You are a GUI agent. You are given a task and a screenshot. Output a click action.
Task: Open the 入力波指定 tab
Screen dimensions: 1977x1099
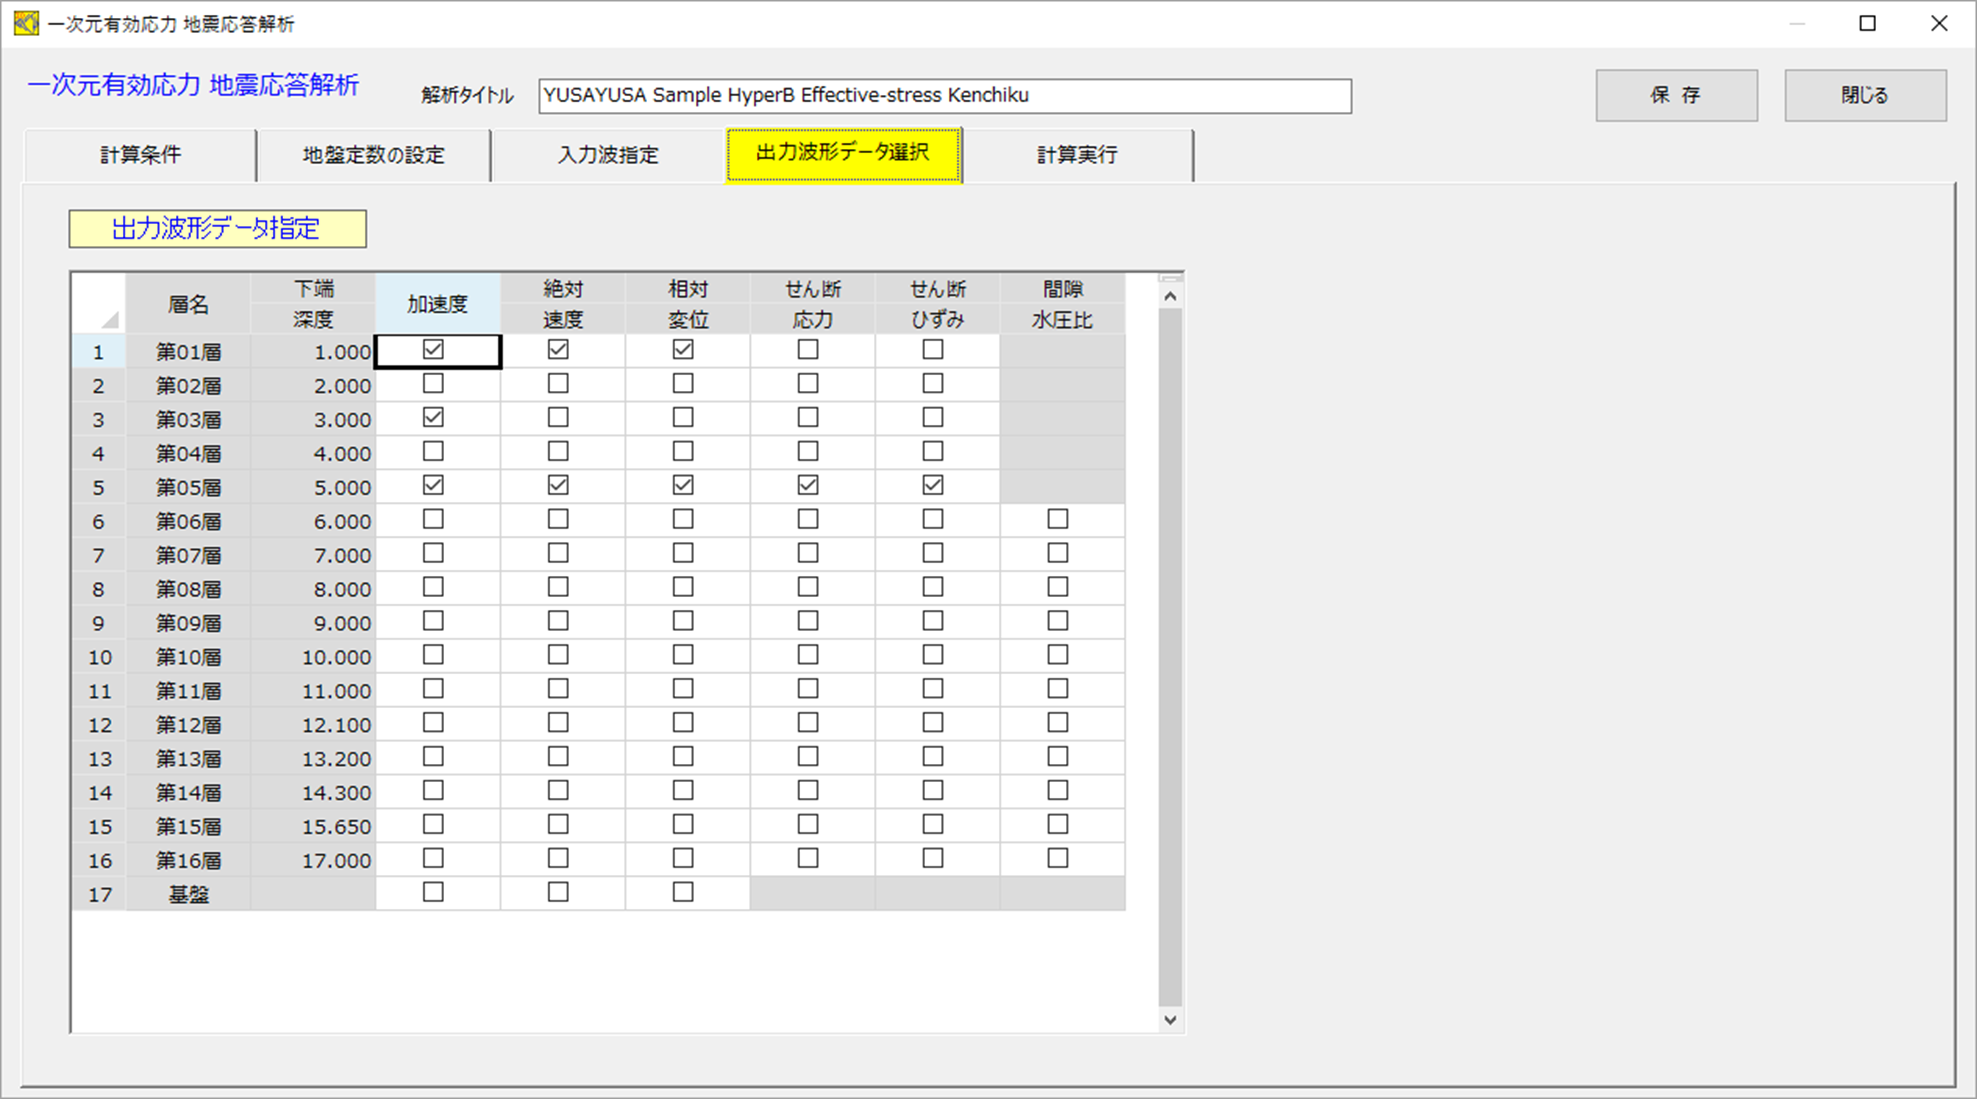[608, 155]
